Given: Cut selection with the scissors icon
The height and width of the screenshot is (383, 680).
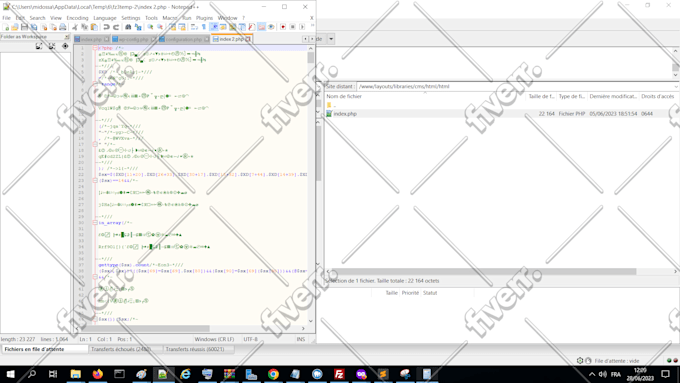Looking at the screenshot, I should 75,27.
